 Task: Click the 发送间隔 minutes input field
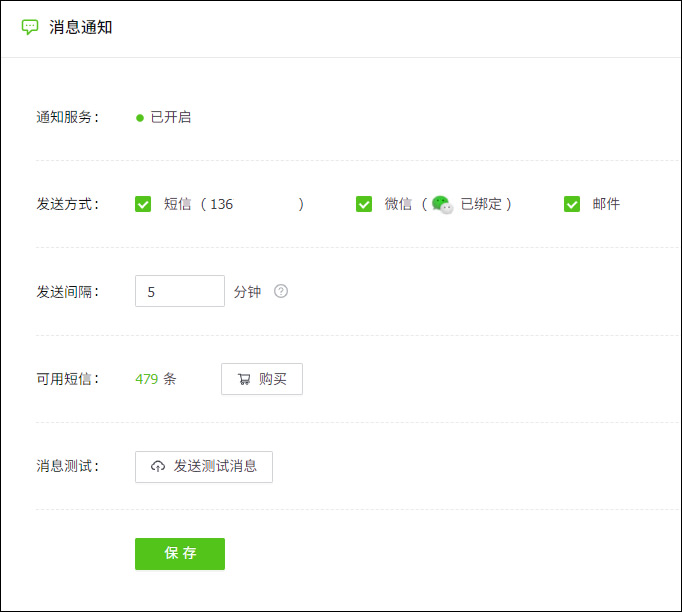[180, 291]
